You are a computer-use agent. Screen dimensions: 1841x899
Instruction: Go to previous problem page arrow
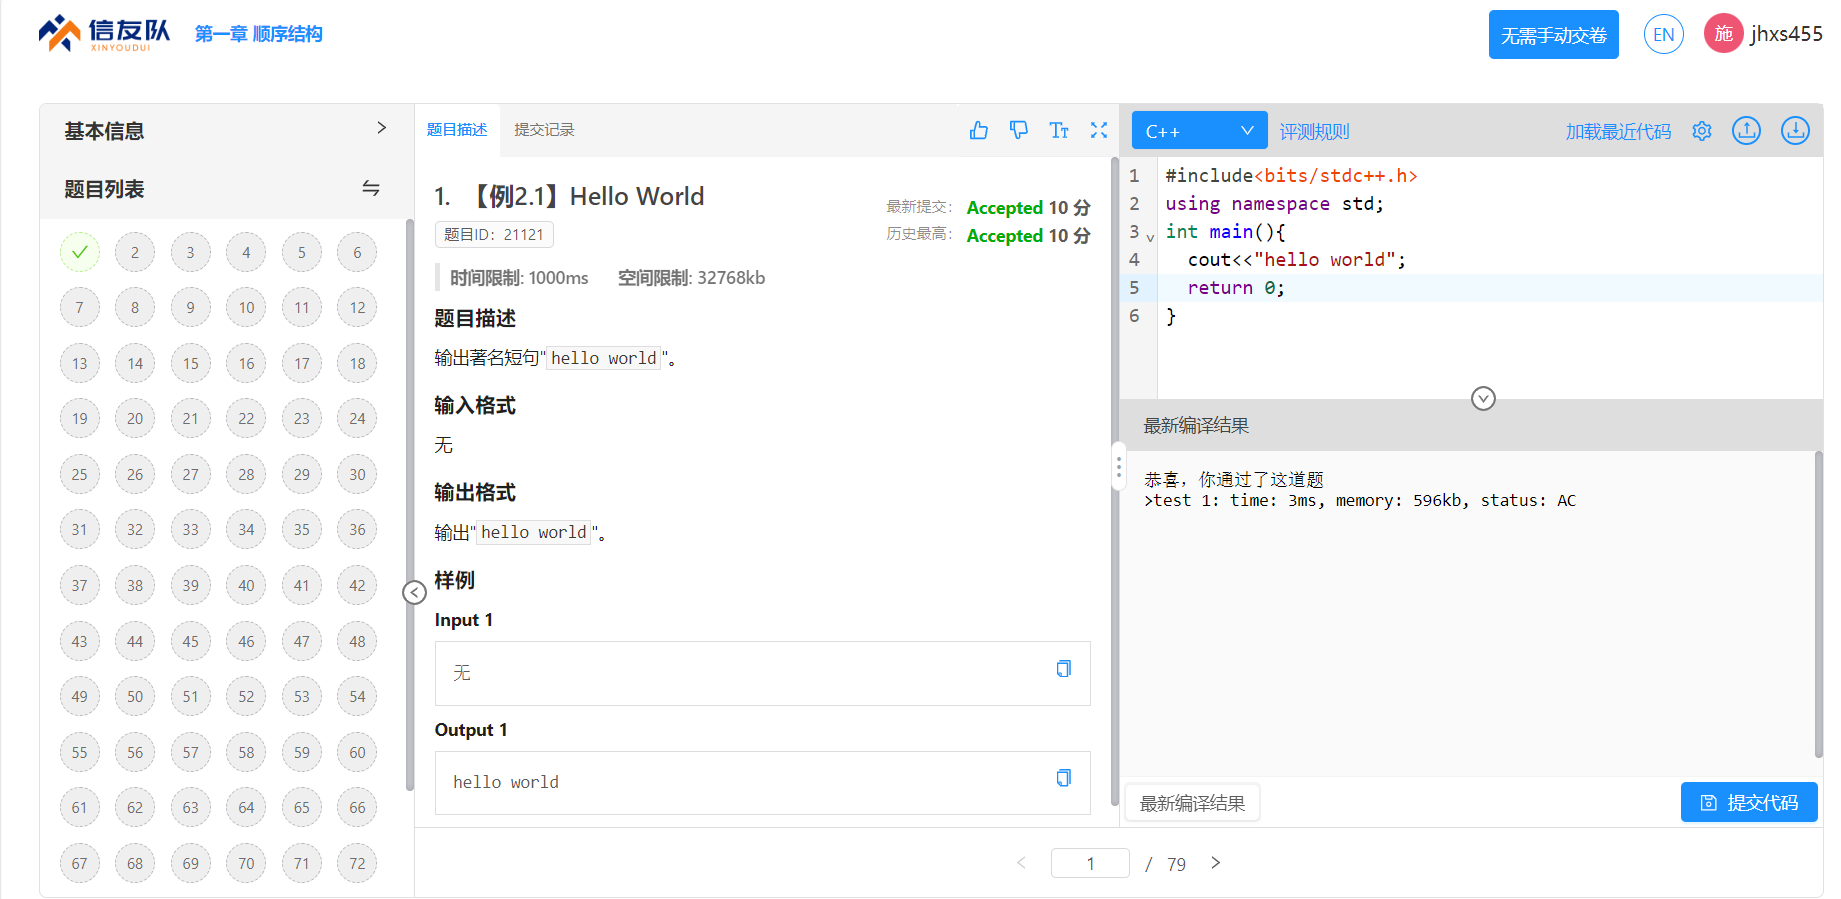pyautogui.click(x=1021, y=863)
